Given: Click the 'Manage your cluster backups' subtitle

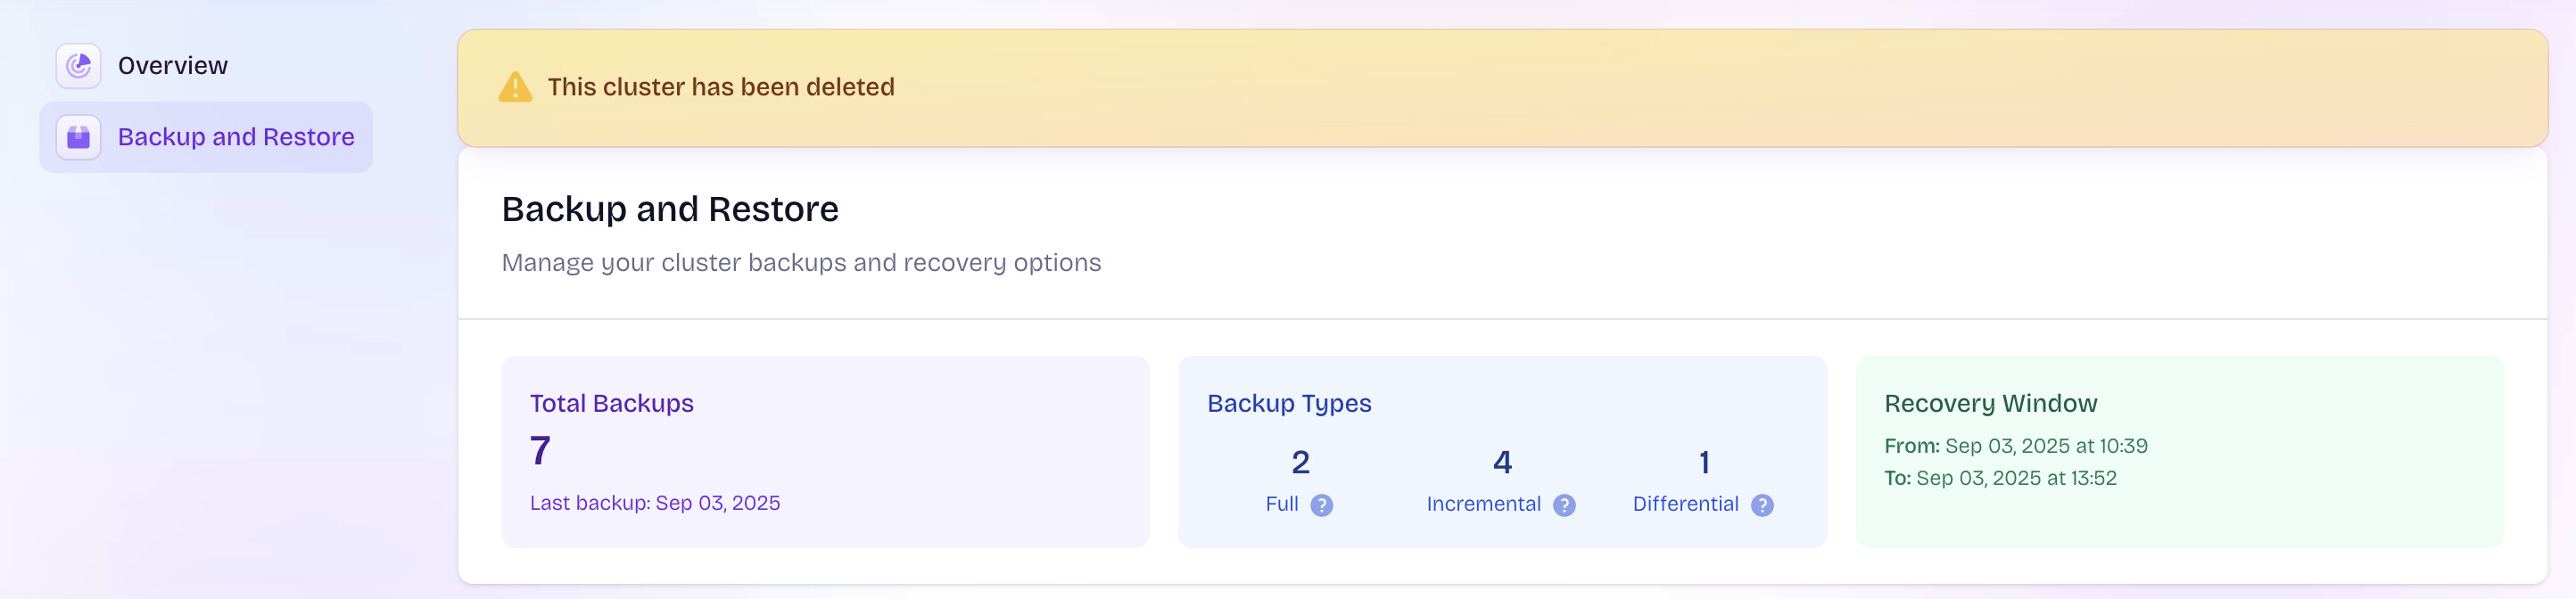Looking at the screenshot, I should (801, 262).
